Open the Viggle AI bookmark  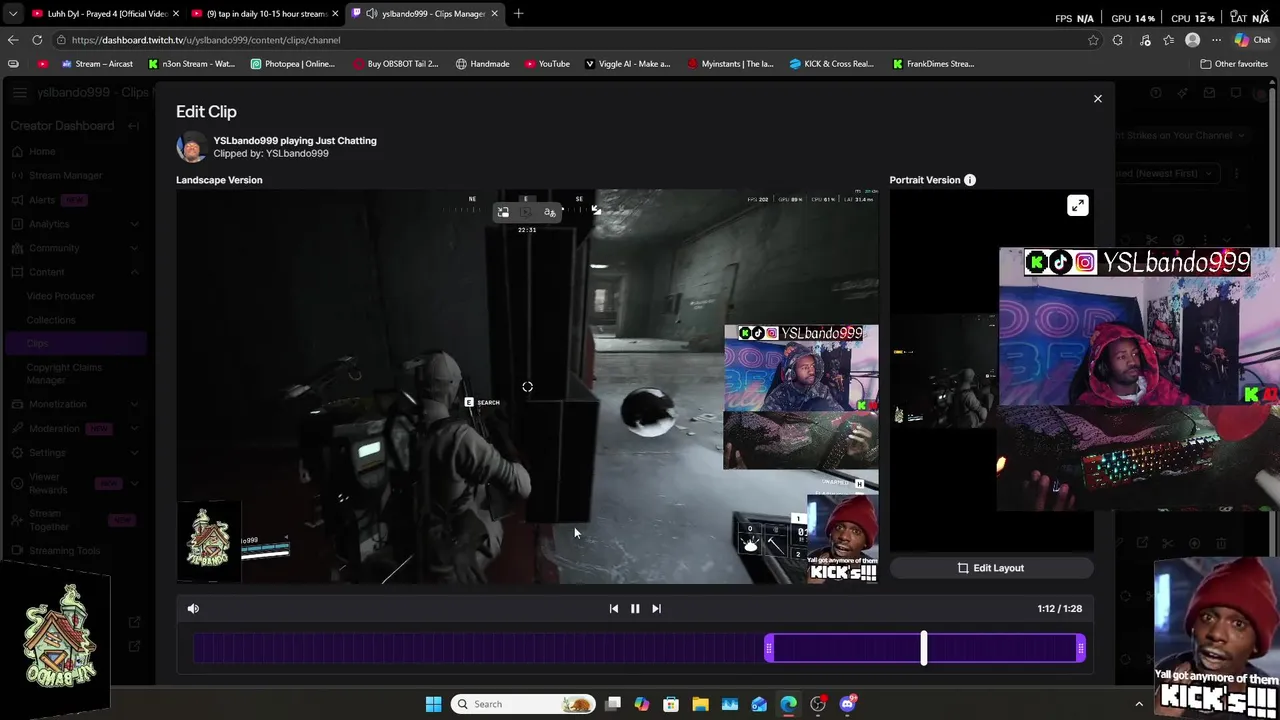pos(627,64)
